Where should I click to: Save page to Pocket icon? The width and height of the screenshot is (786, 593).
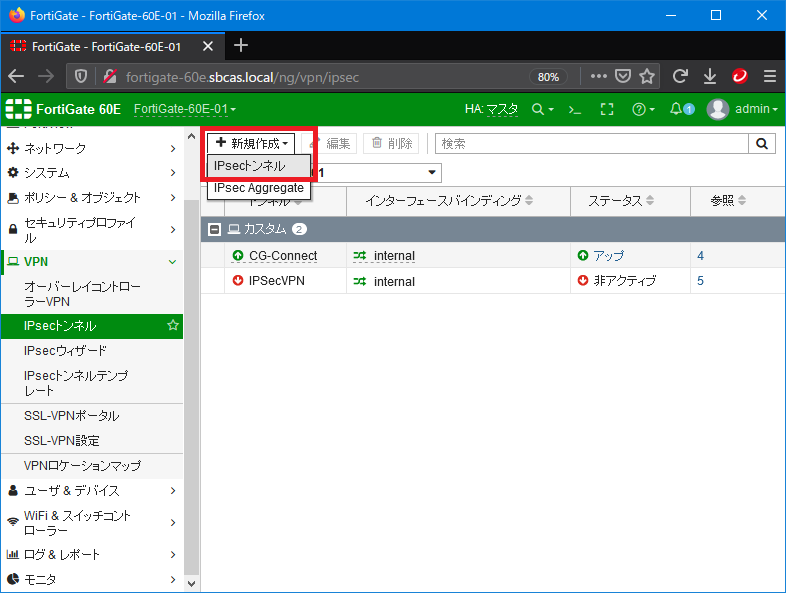(x=623, y=76)
